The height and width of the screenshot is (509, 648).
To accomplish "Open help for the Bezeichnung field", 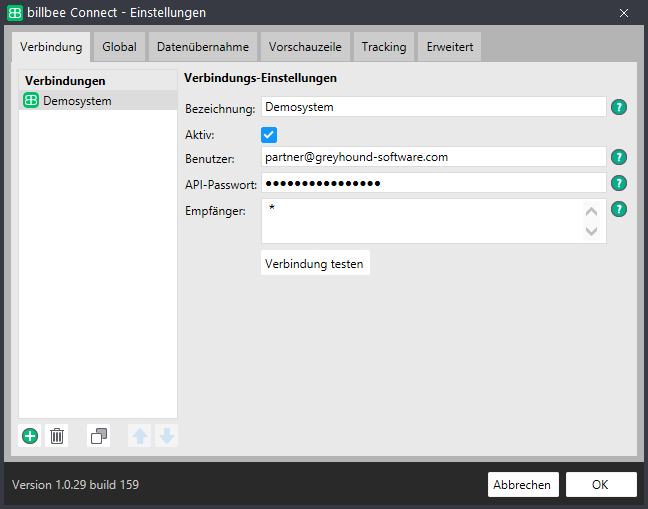I will point(619,107).
